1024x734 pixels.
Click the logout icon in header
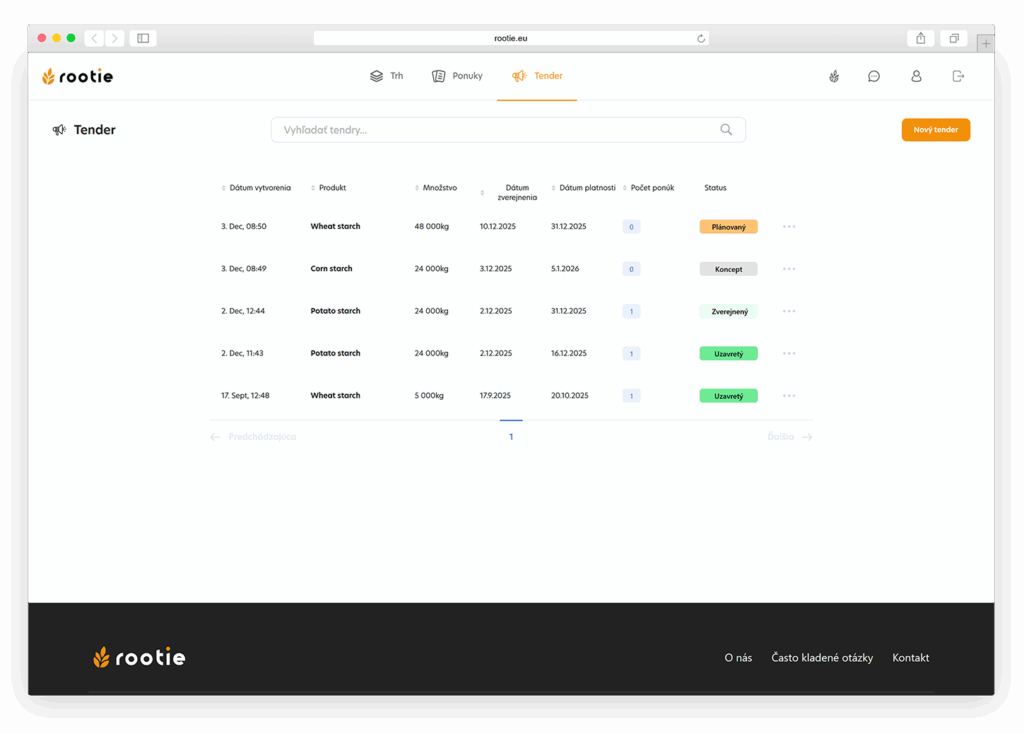[x=958, y=76]
